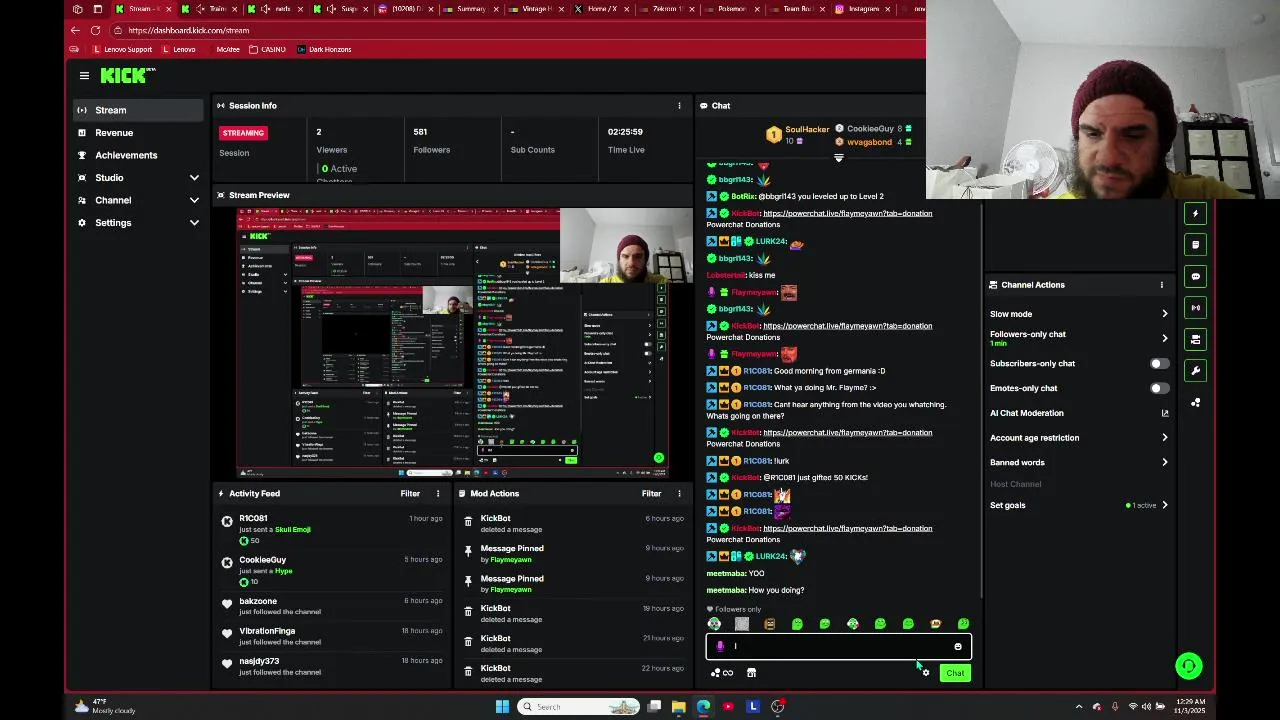Open Account age restriction chevron
The width and height of the screenshot is (1280, 720).
1164,438
